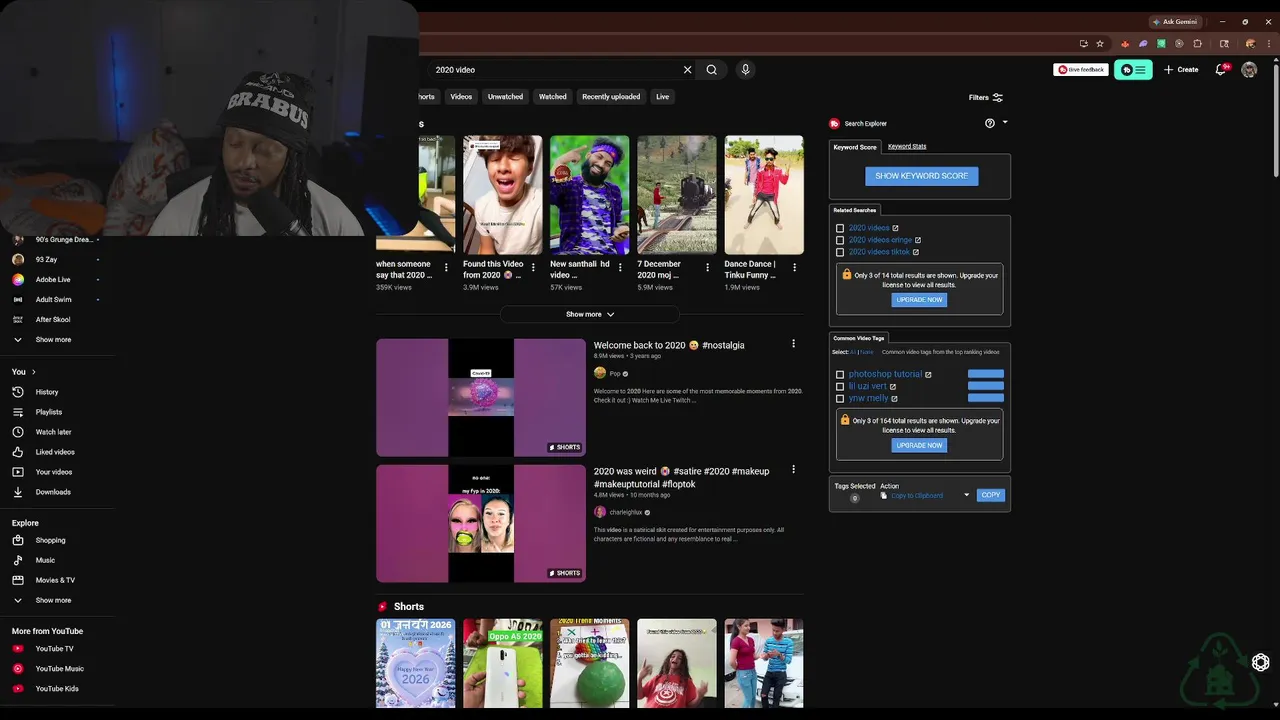Select the Watched filter chip
Screen dimensions: 1280x720
[x=553, y=97]
